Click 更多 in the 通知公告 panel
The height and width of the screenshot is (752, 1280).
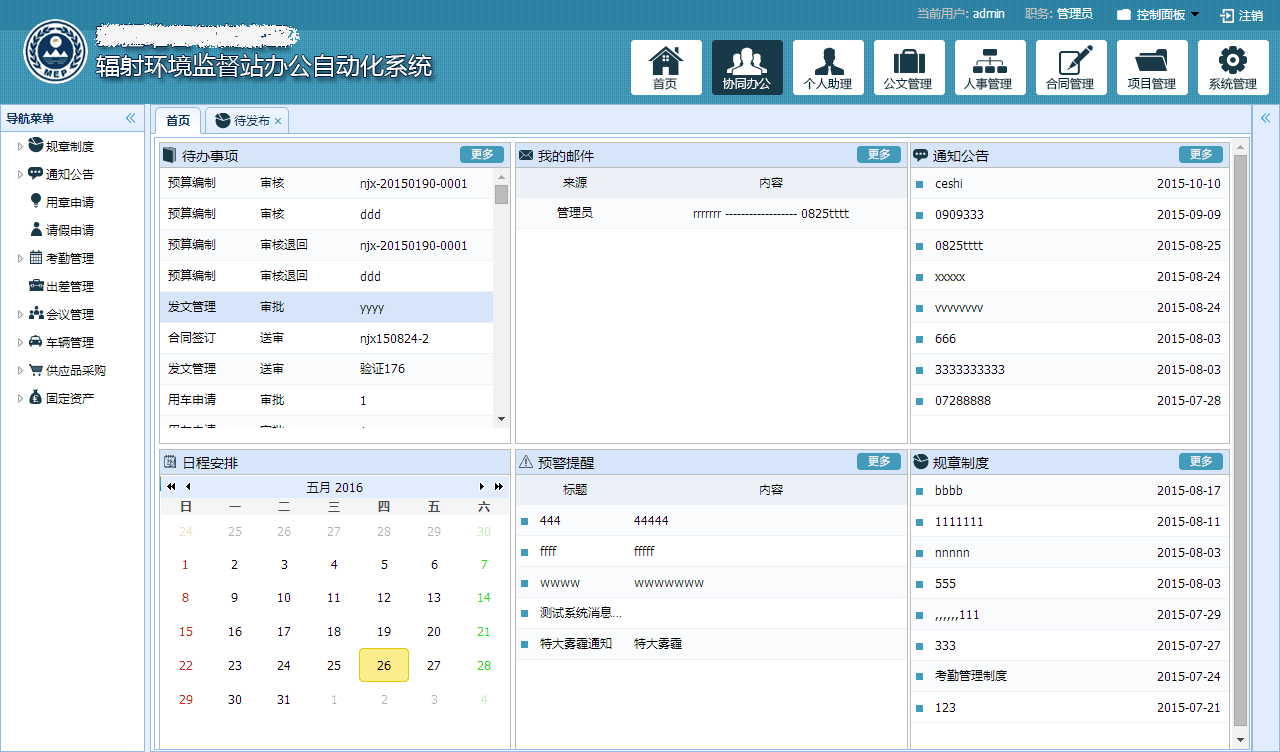(1201, 155)
